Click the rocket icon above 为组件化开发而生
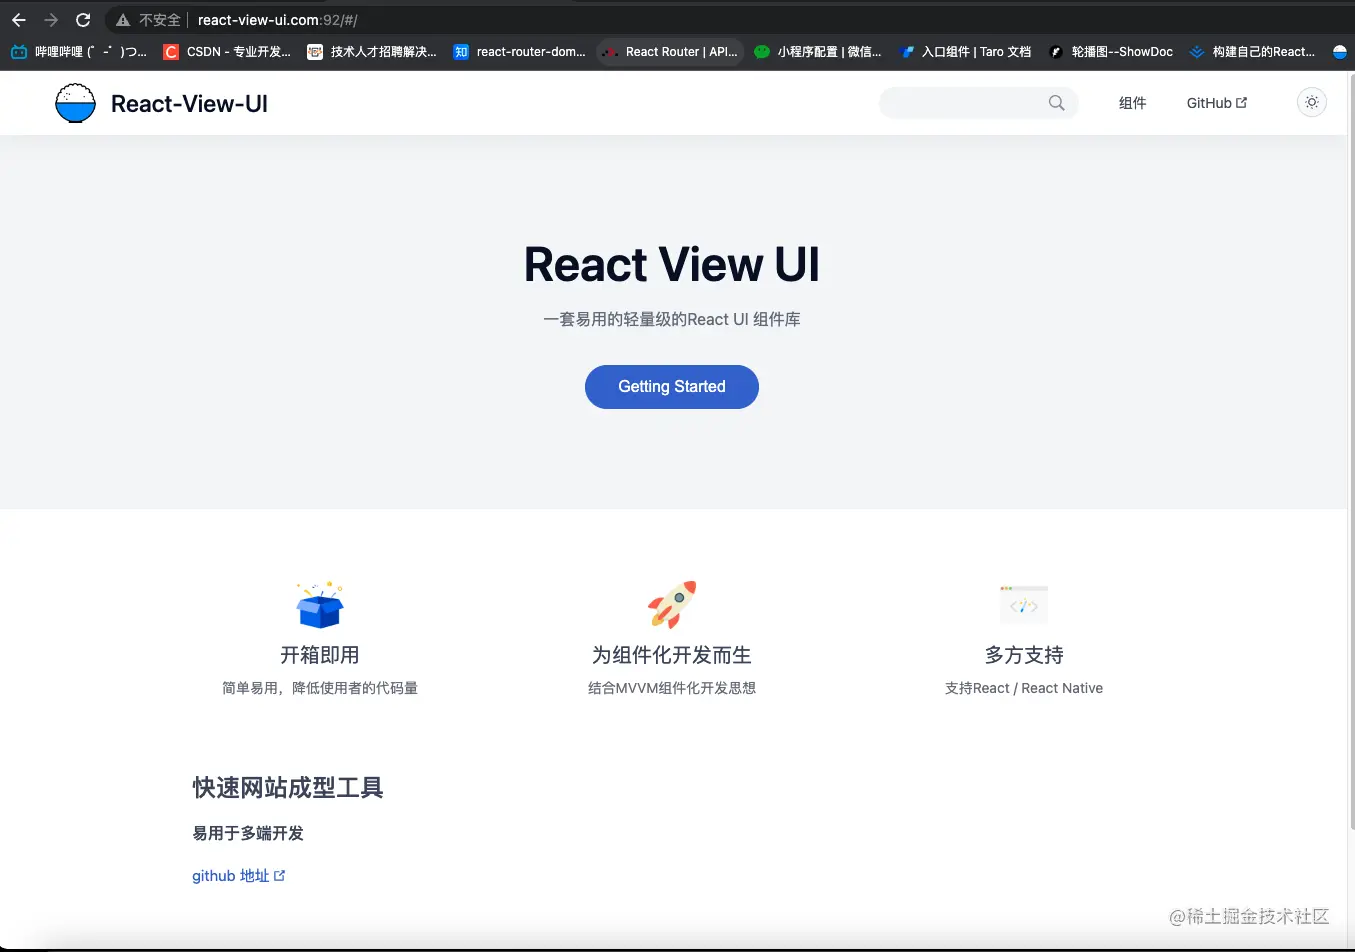This screenshot has height=952, width=1355. (672, 604)
